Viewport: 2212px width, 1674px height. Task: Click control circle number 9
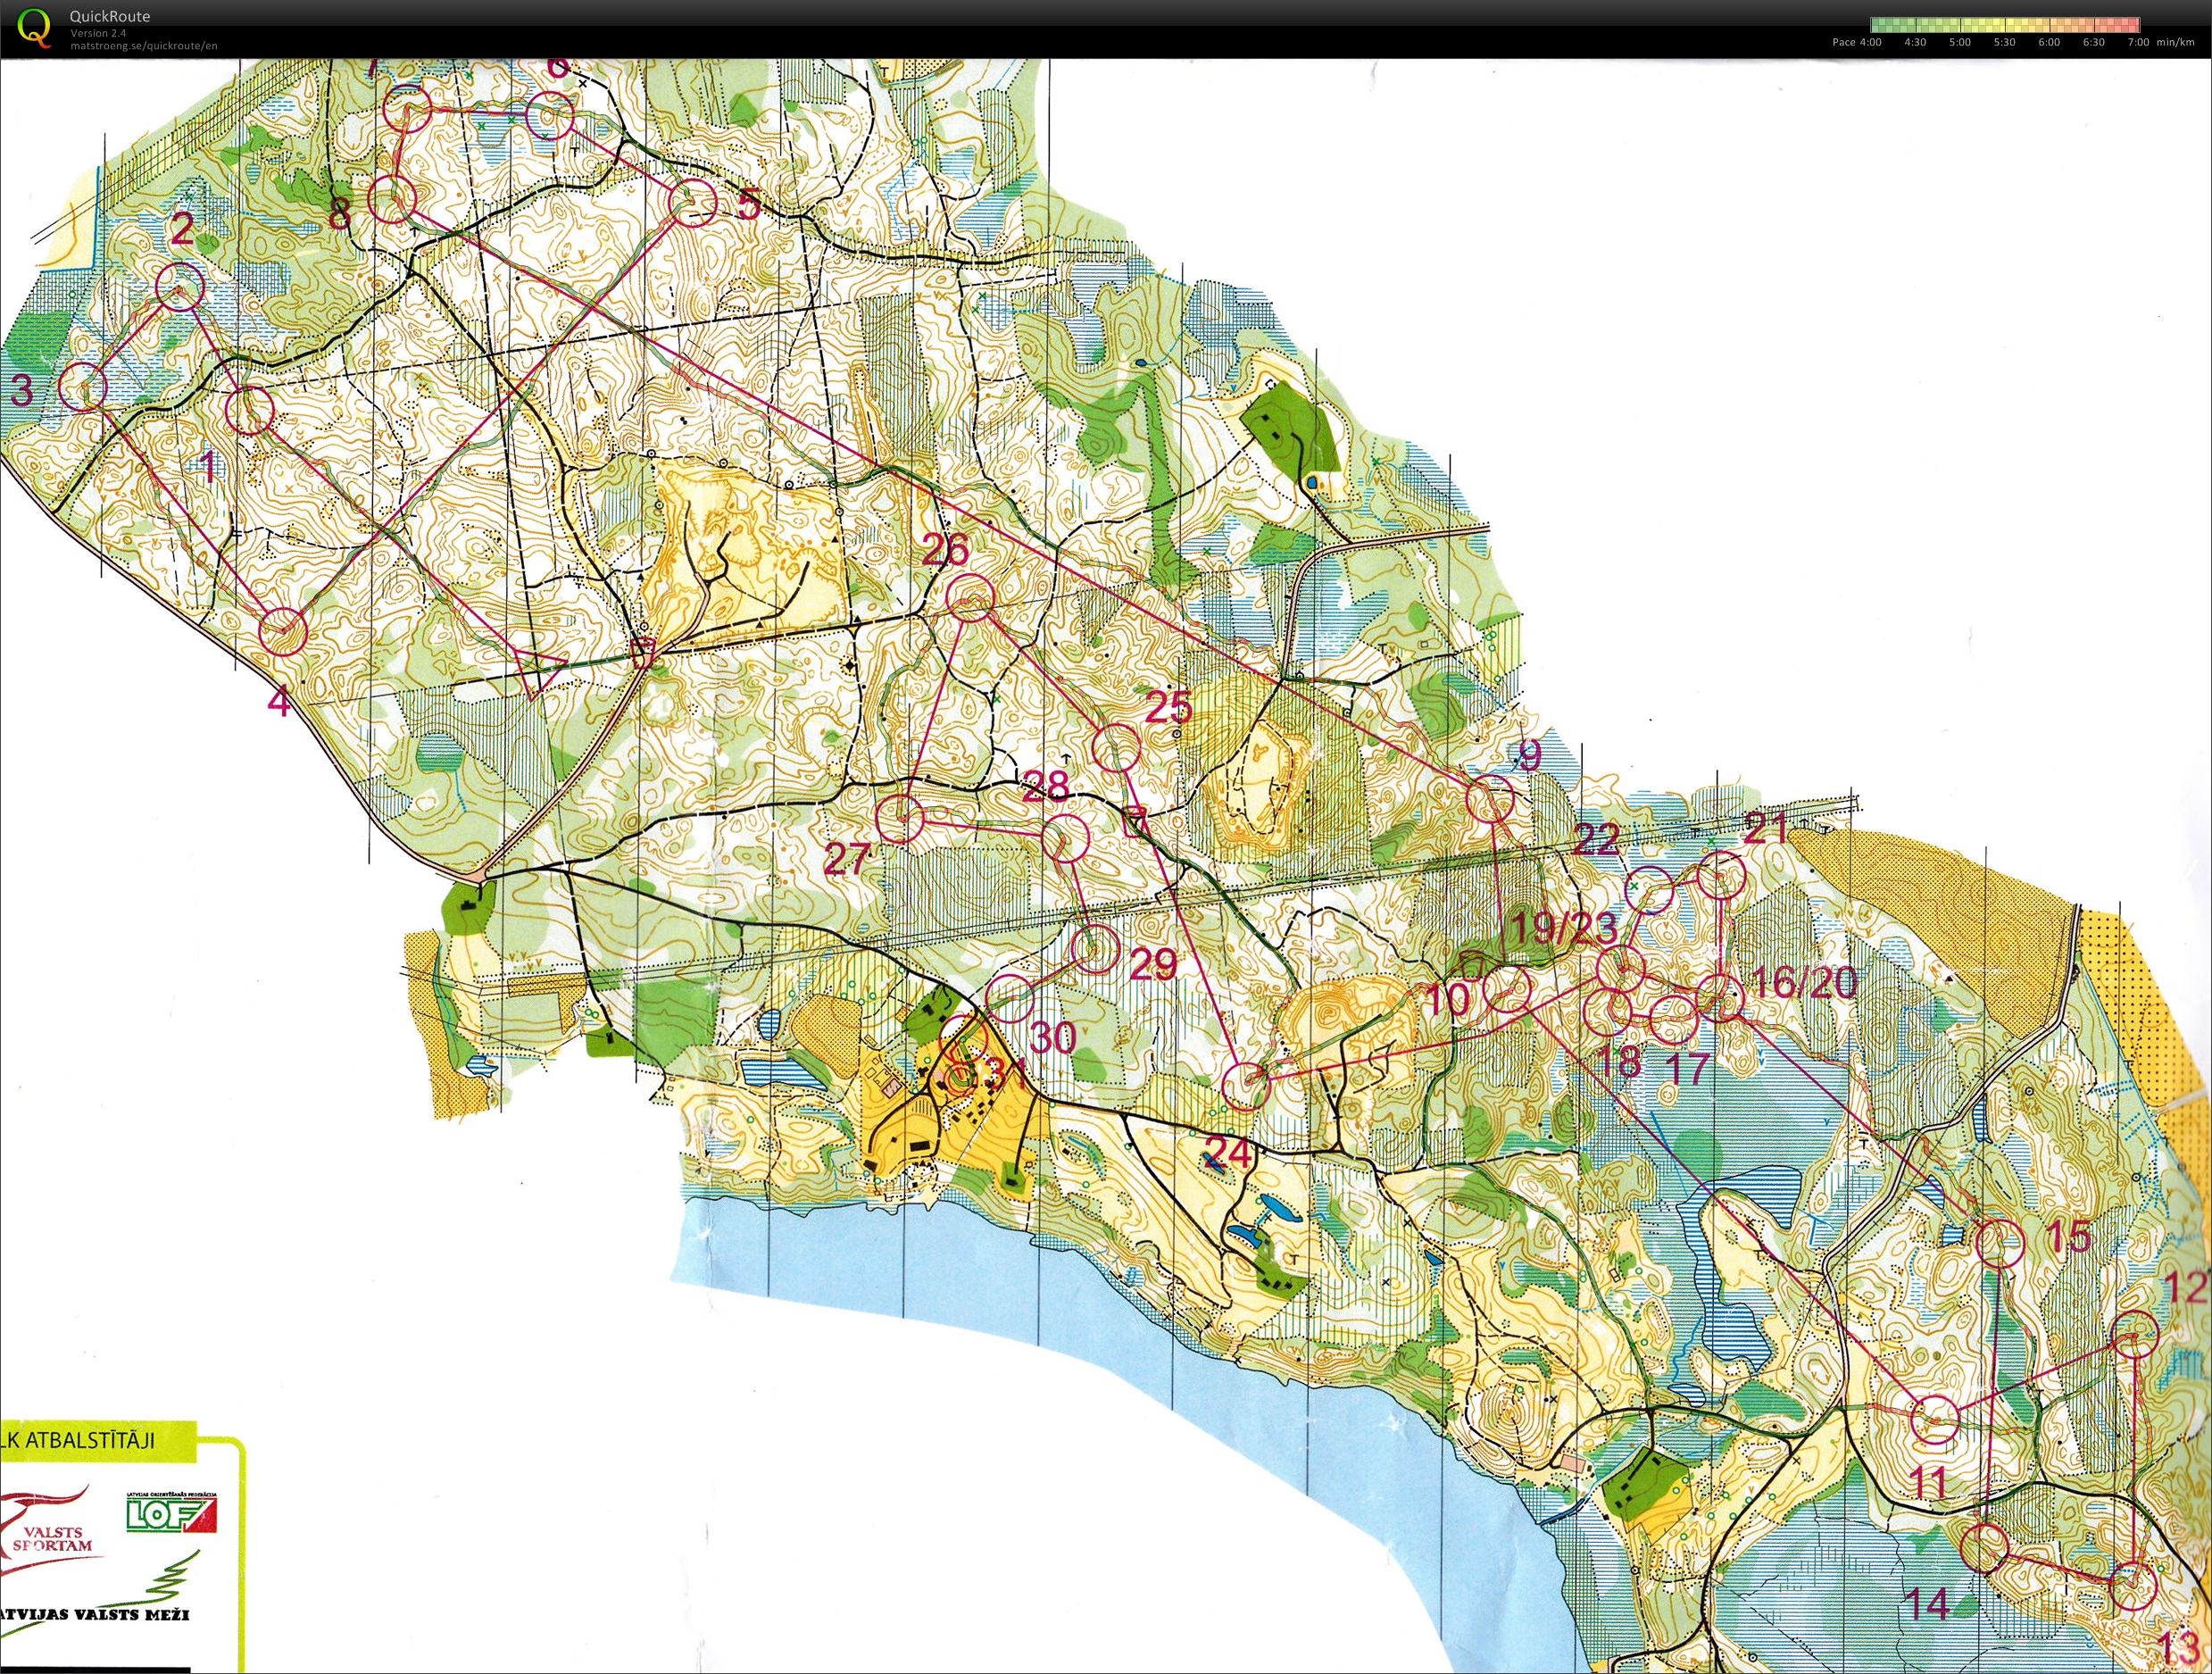[x=1490, y=800]
